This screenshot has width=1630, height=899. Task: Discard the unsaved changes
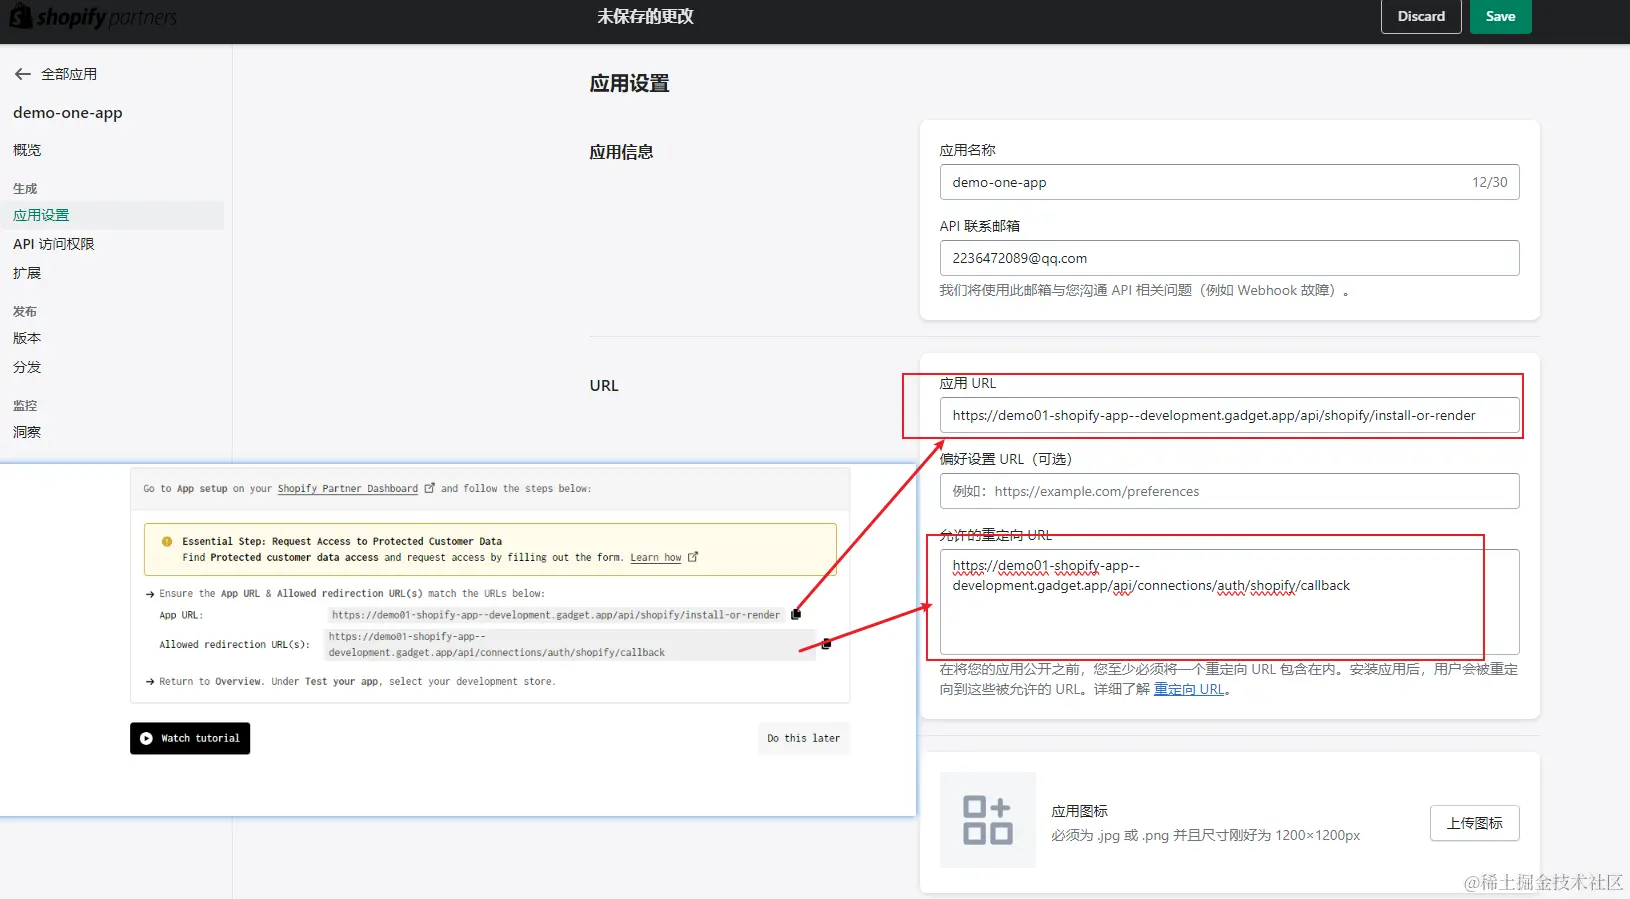point(1421,17)
